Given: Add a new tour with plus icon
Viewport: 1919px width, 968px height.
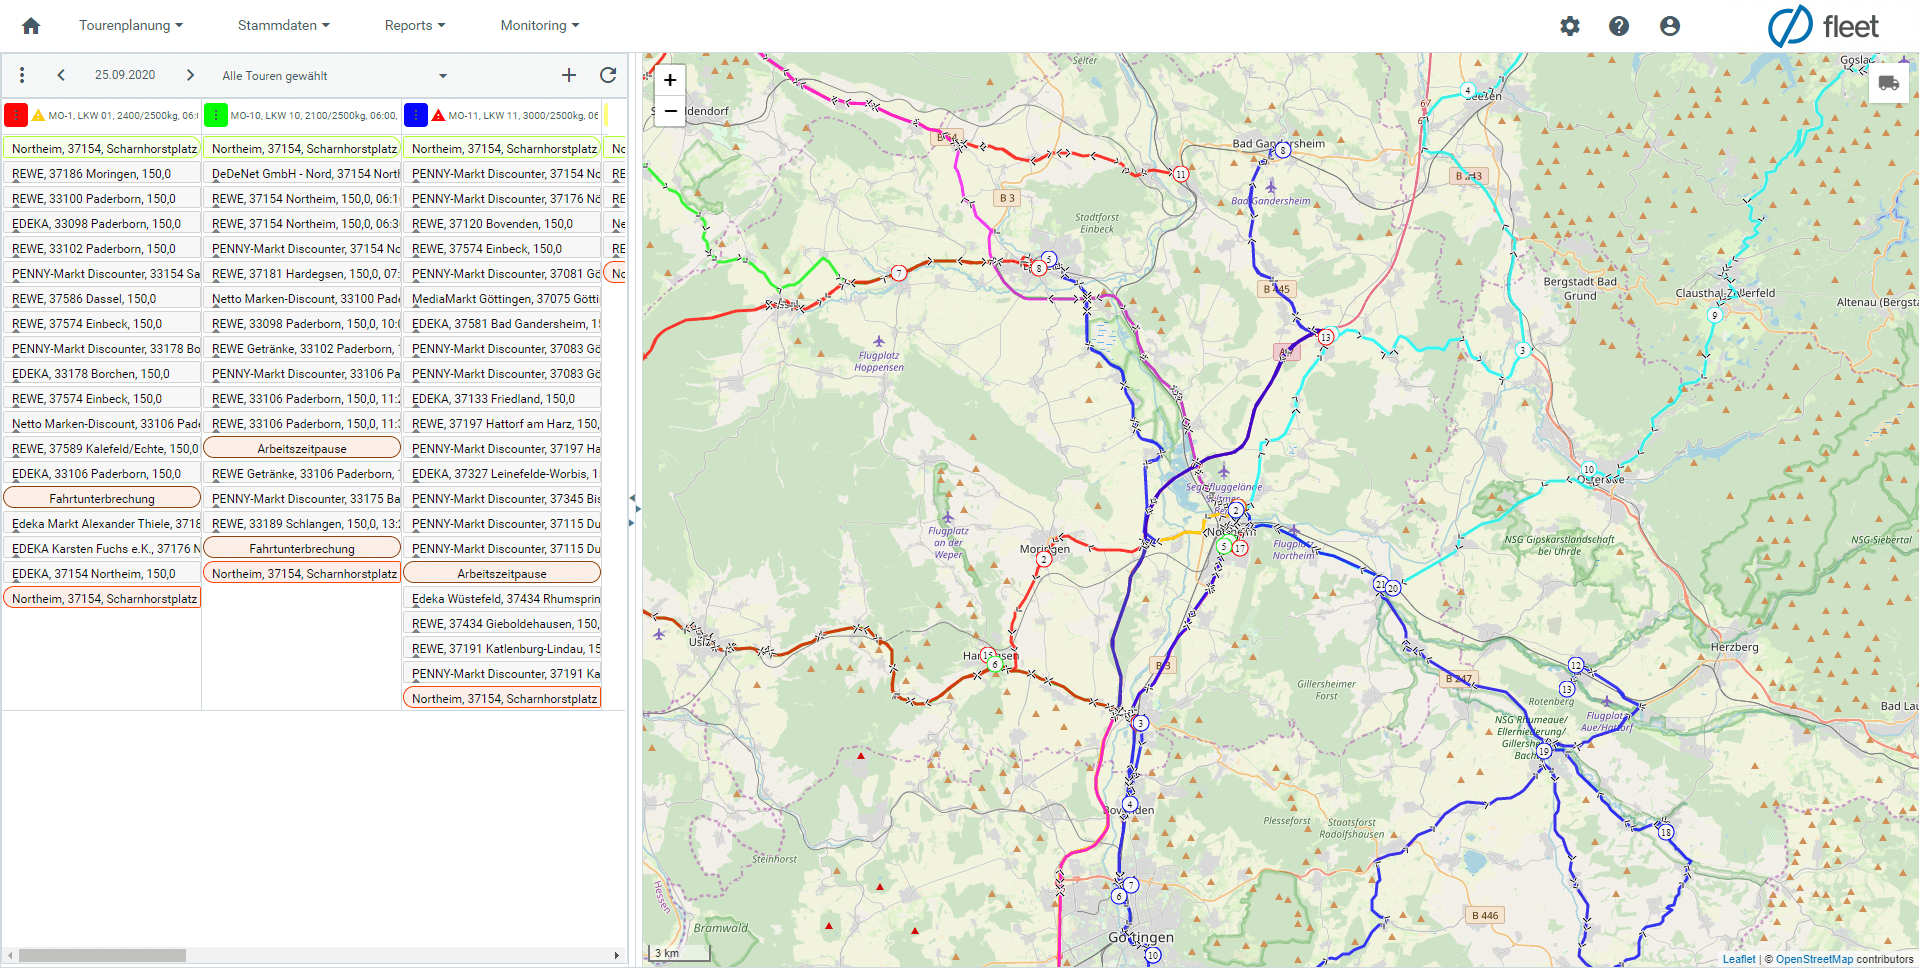Looking at the screenshot, I should coord(569,75).
